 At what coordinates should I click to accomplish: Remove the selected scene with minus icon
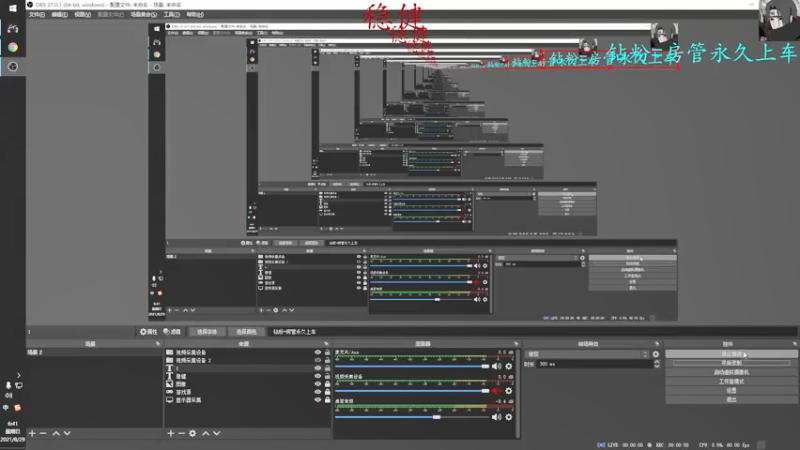click(x=43, y=433)
